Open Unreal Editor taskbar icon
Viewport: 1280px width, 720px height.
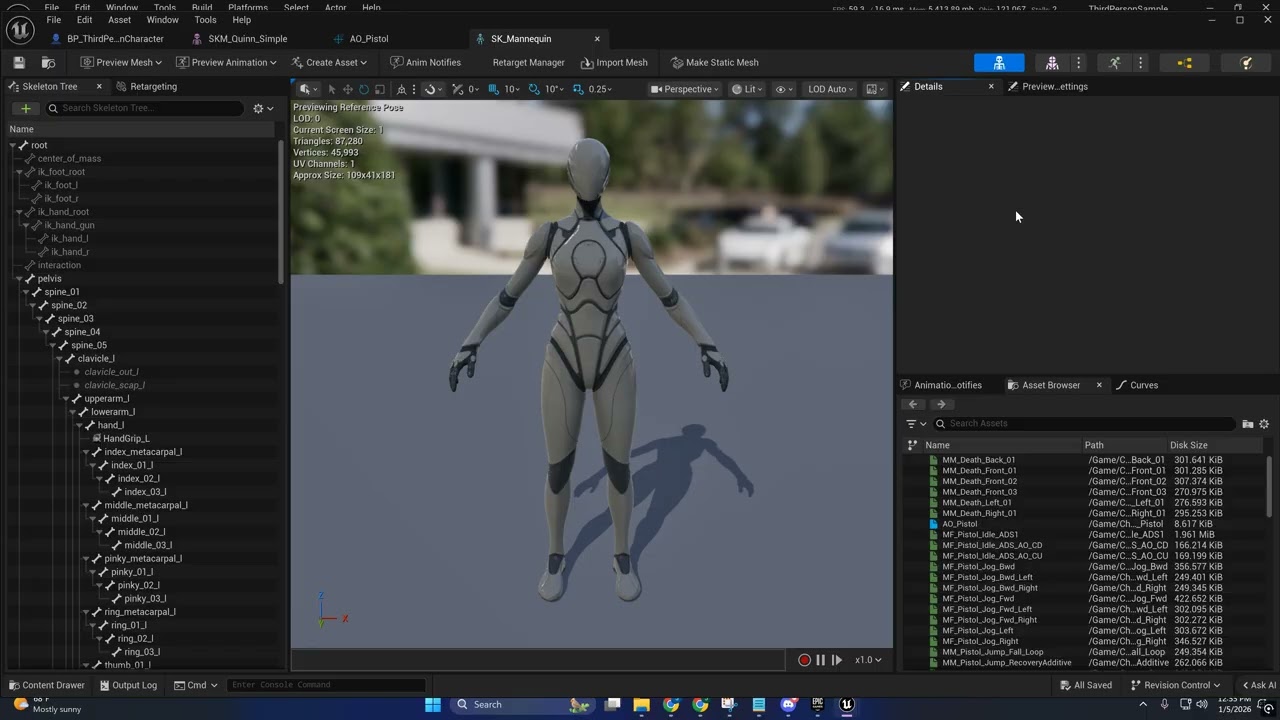(x=846, y=704)
